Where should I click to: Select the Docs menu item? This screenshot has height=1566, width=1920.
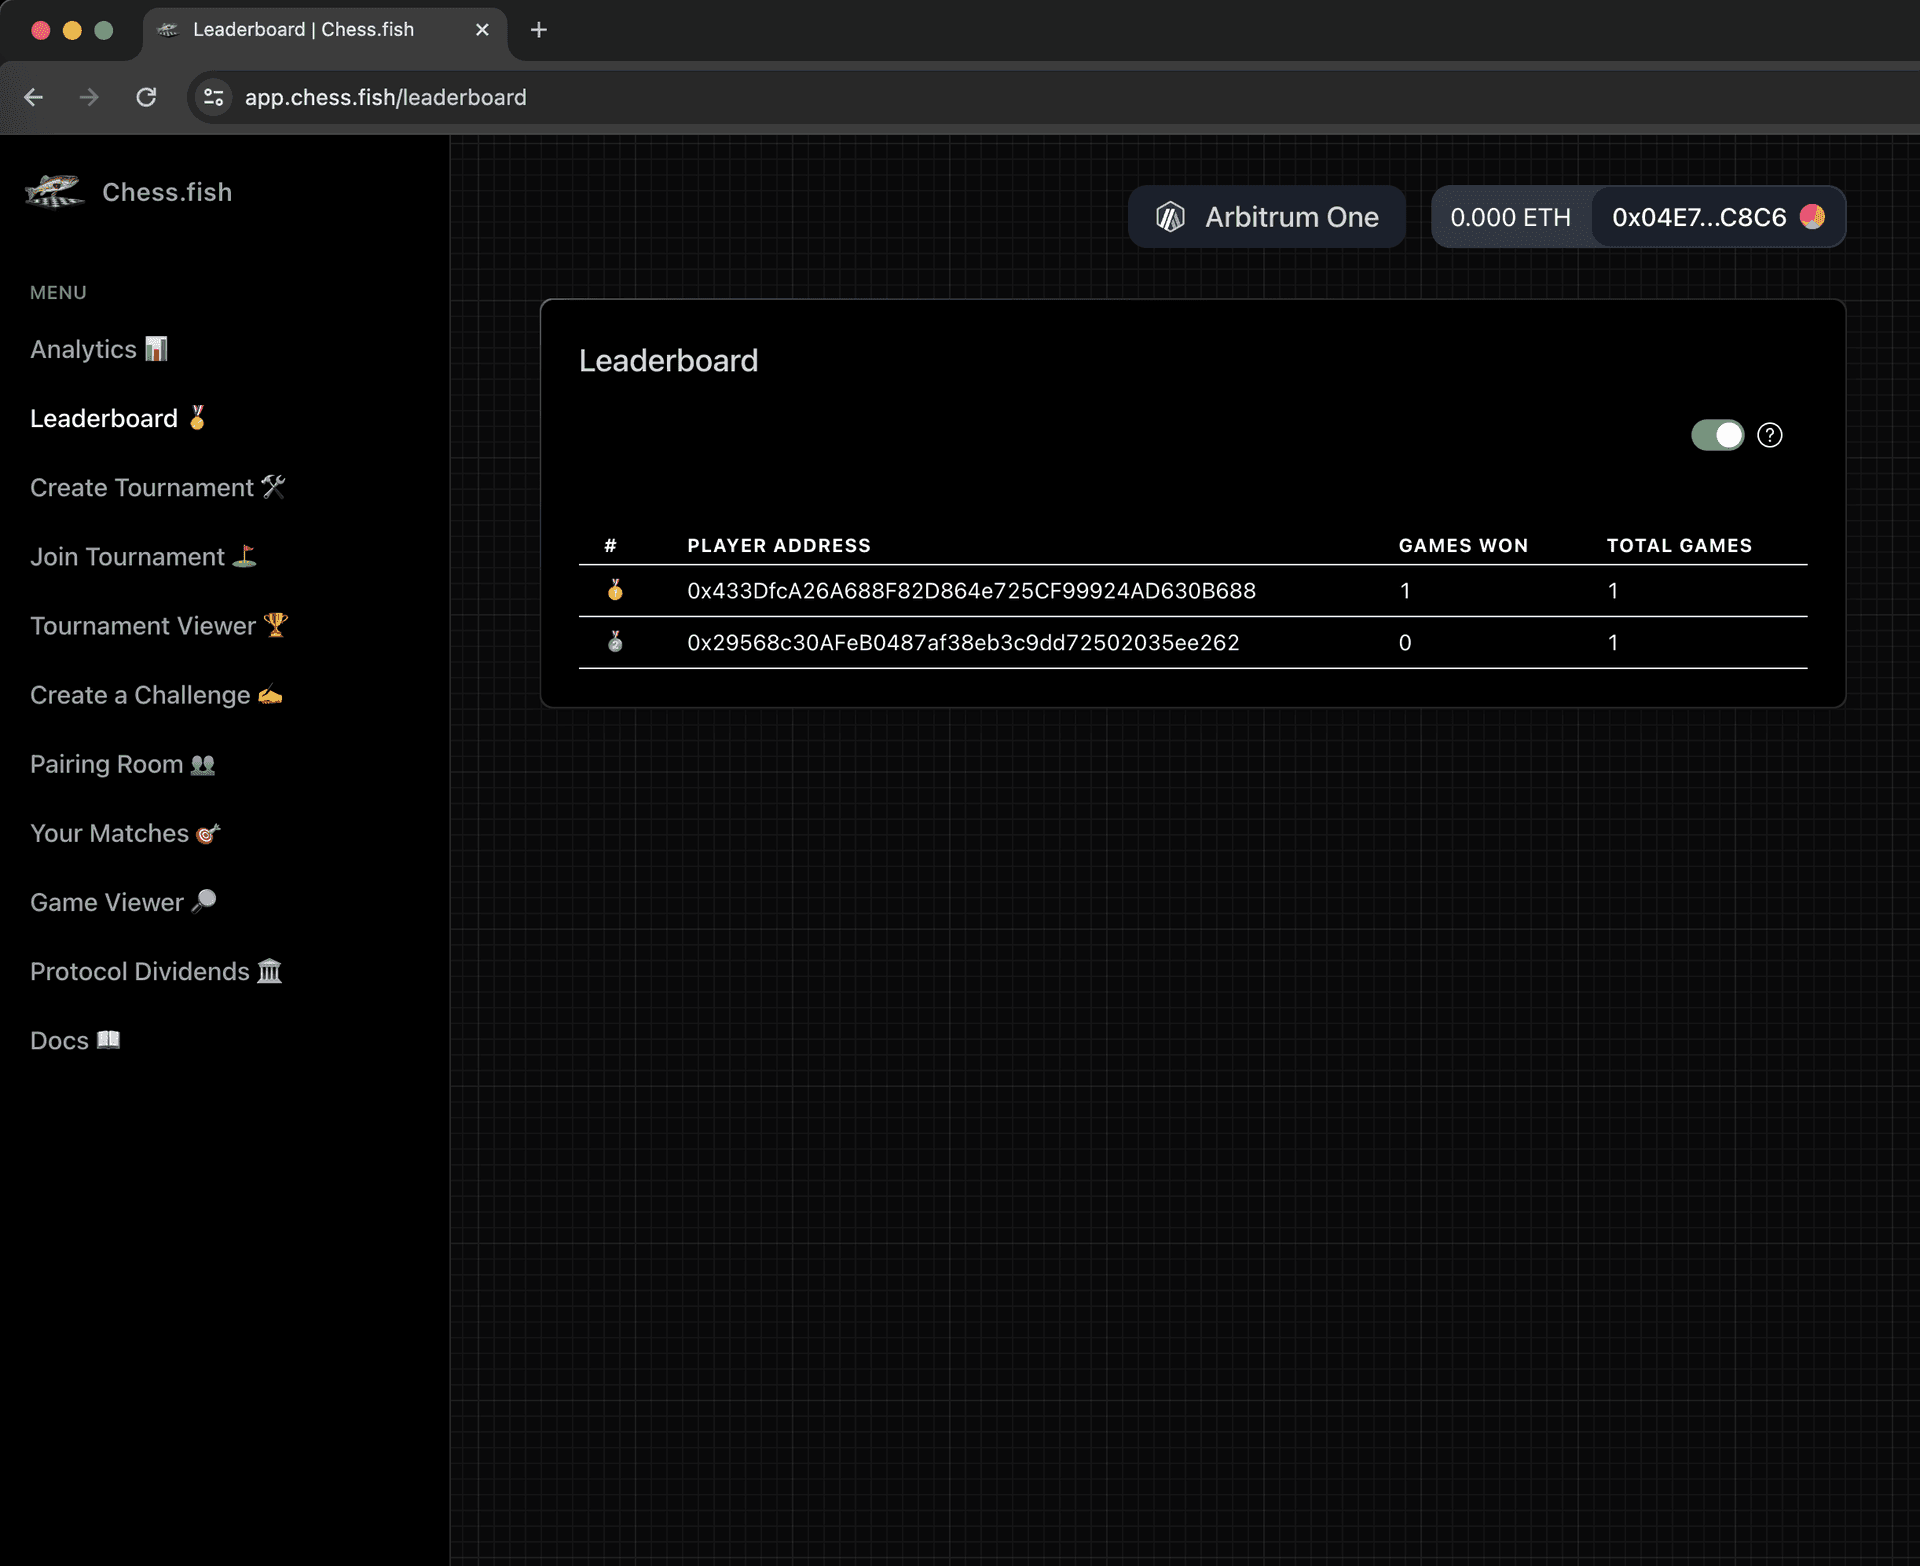tap(75, 1040)
